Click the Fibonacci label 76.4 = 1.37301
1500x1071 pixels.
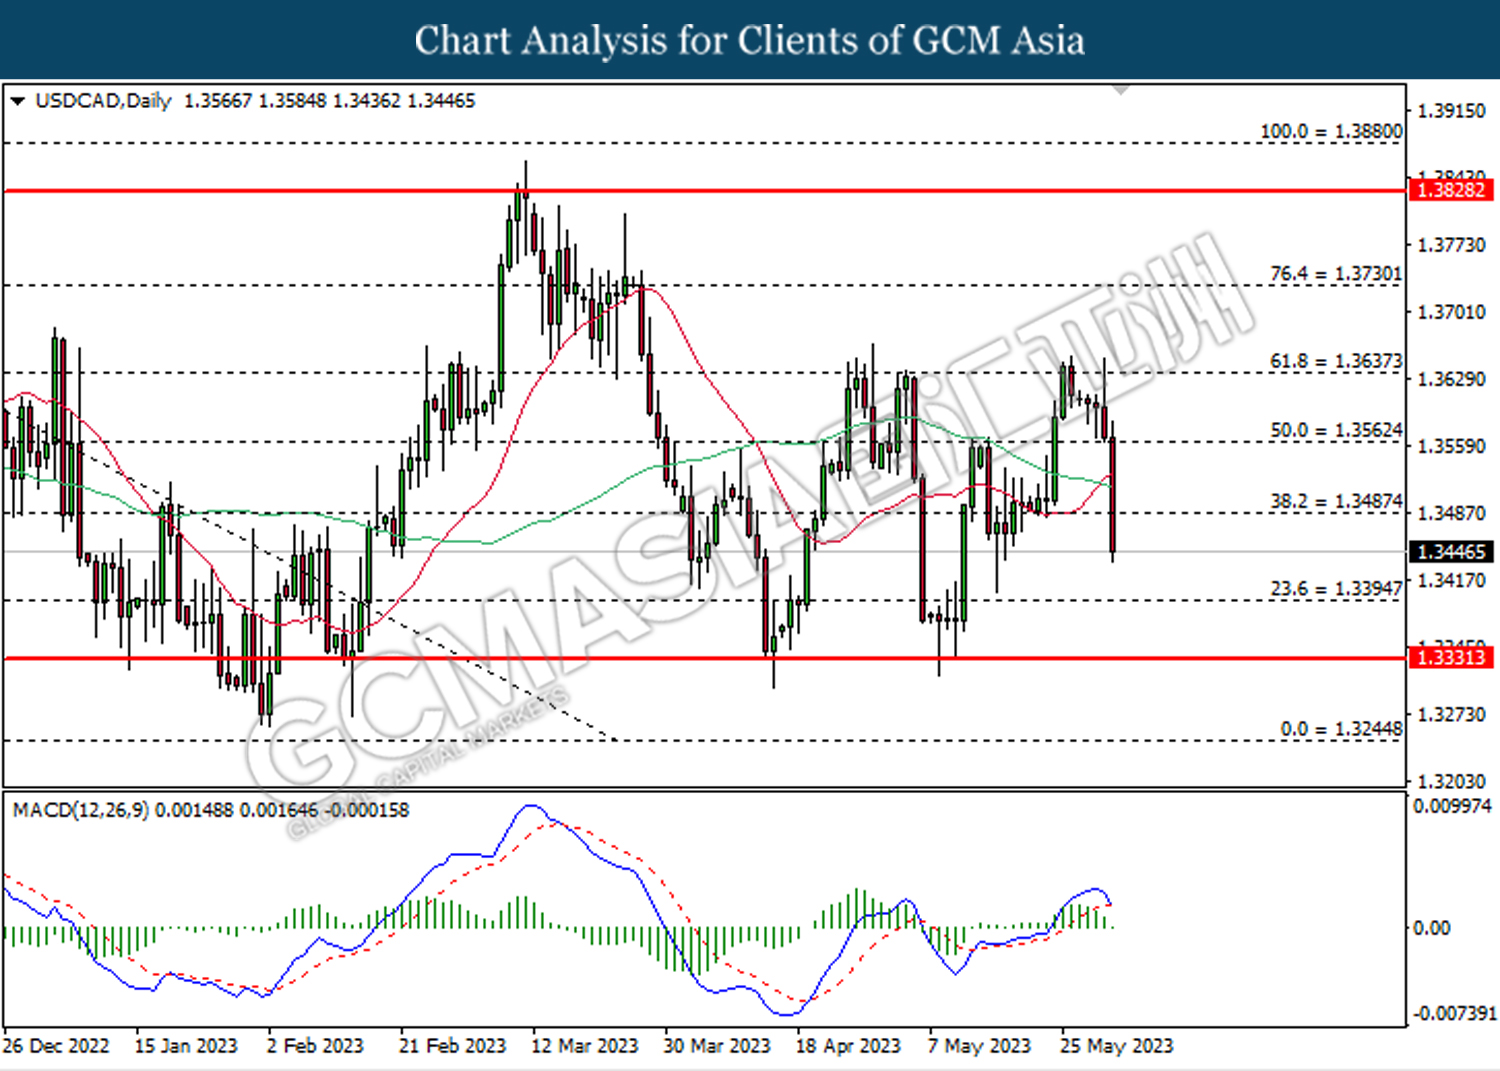[x=1336, y=273]
